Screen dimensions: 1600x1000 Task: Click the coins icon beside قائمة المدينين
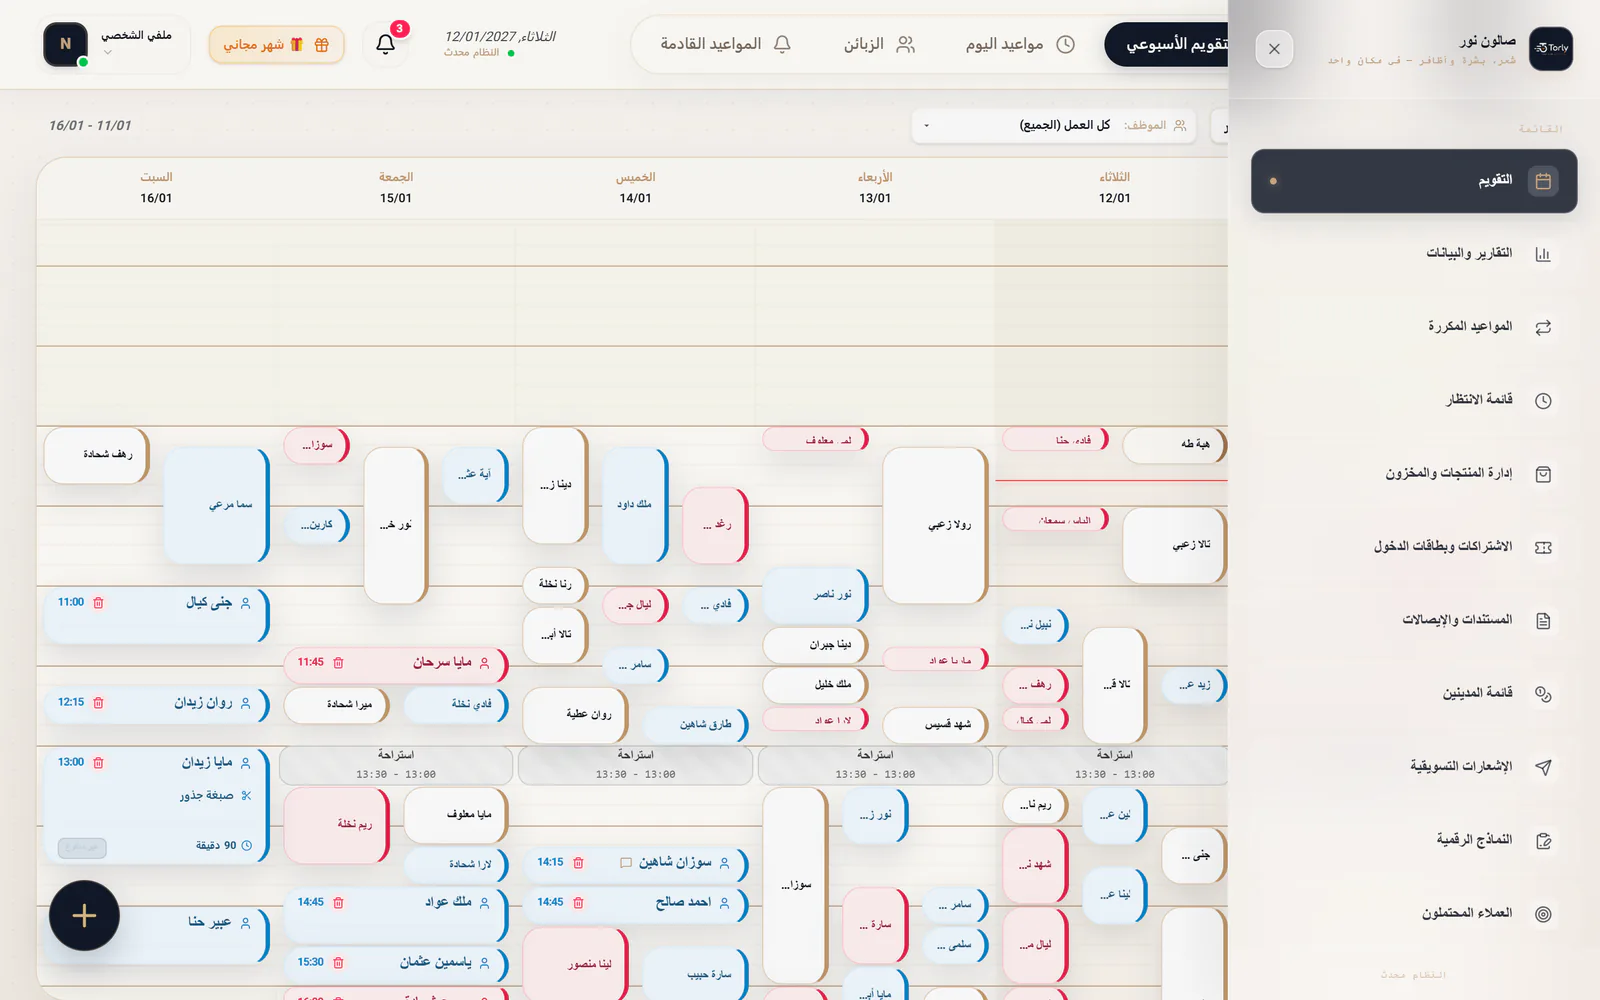click(x=1543, y=694)
